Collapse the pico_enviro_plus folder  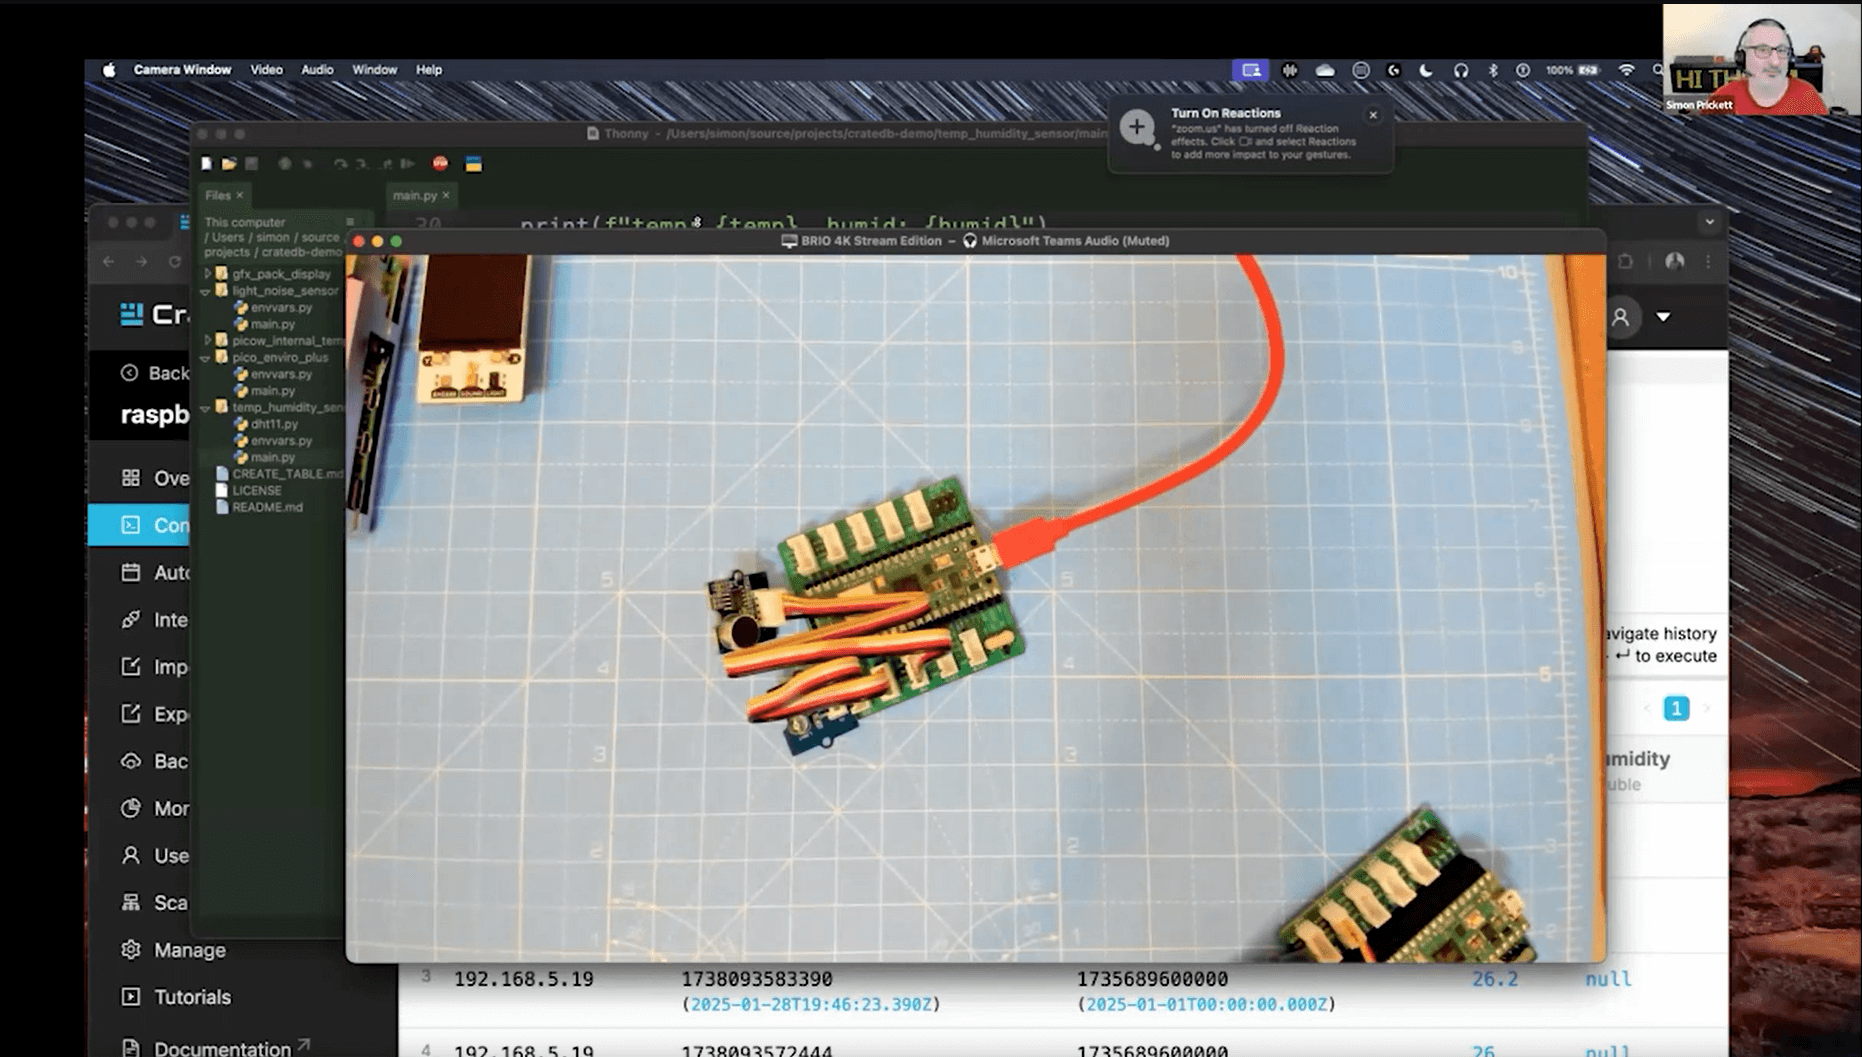[x=207, y=357]
